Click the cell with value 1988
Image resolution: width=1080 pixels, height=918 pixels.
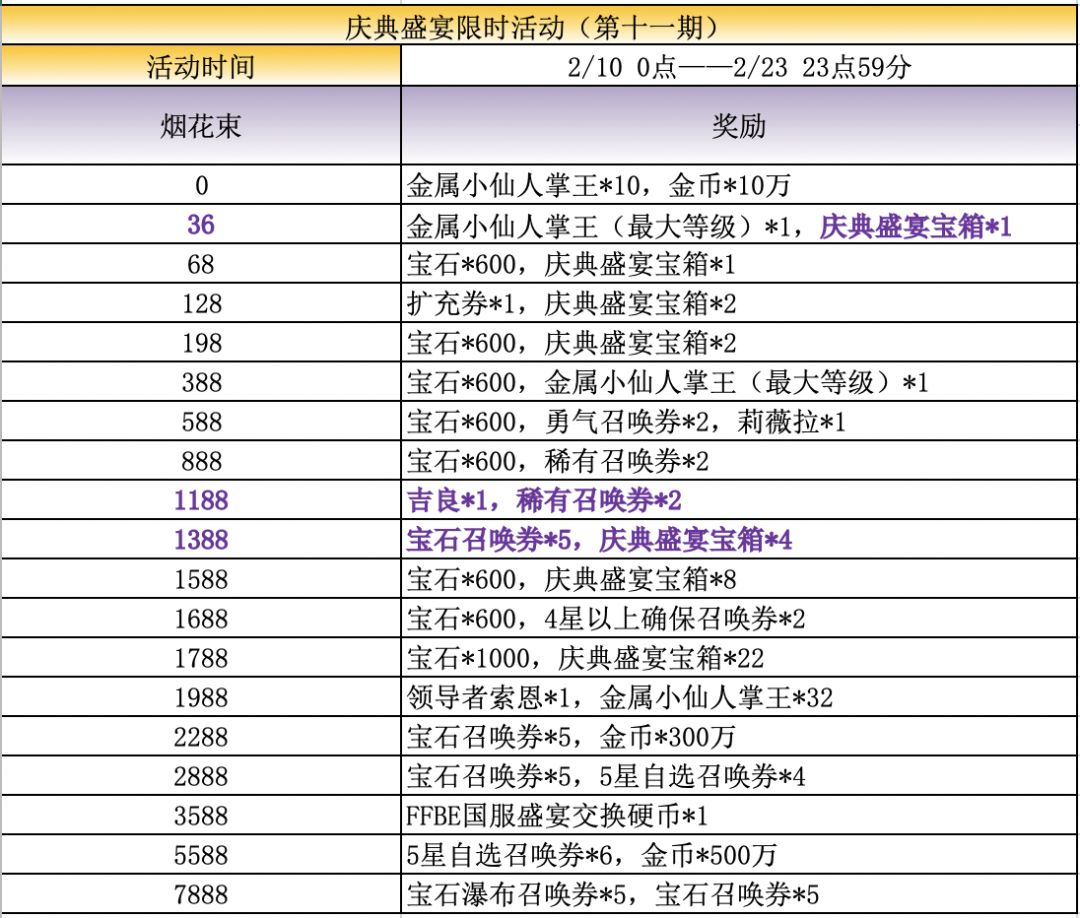pyautogui.click(x=200, y=698)
